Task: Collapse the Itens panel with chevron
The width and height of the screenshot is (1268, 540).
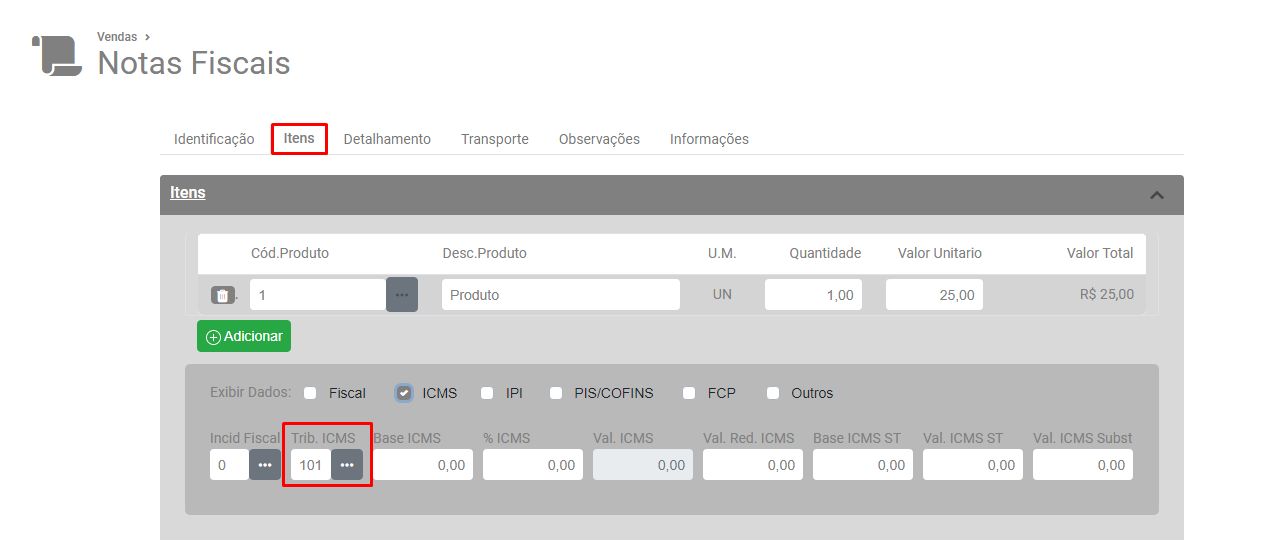Action: point(1157,195)
